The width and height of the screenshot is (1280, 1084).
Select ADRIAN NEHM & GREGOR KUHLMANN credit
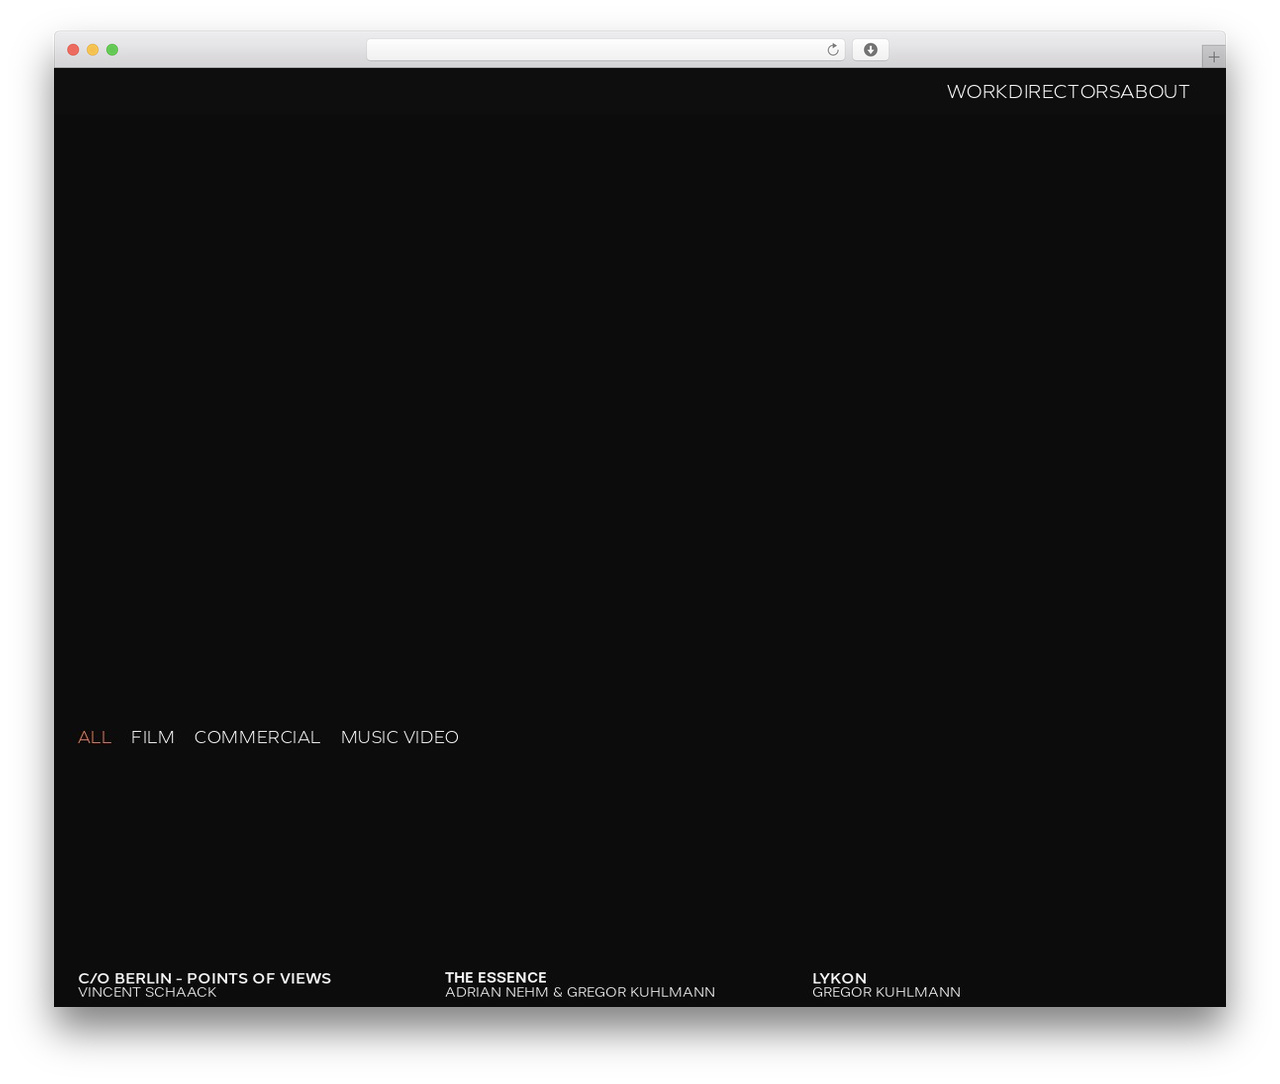[x=580, y=992]
